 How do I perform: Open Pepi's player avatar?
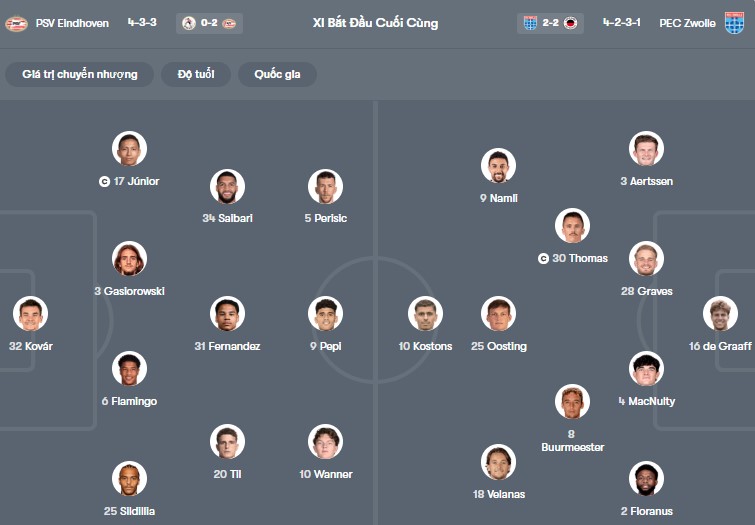325,314
